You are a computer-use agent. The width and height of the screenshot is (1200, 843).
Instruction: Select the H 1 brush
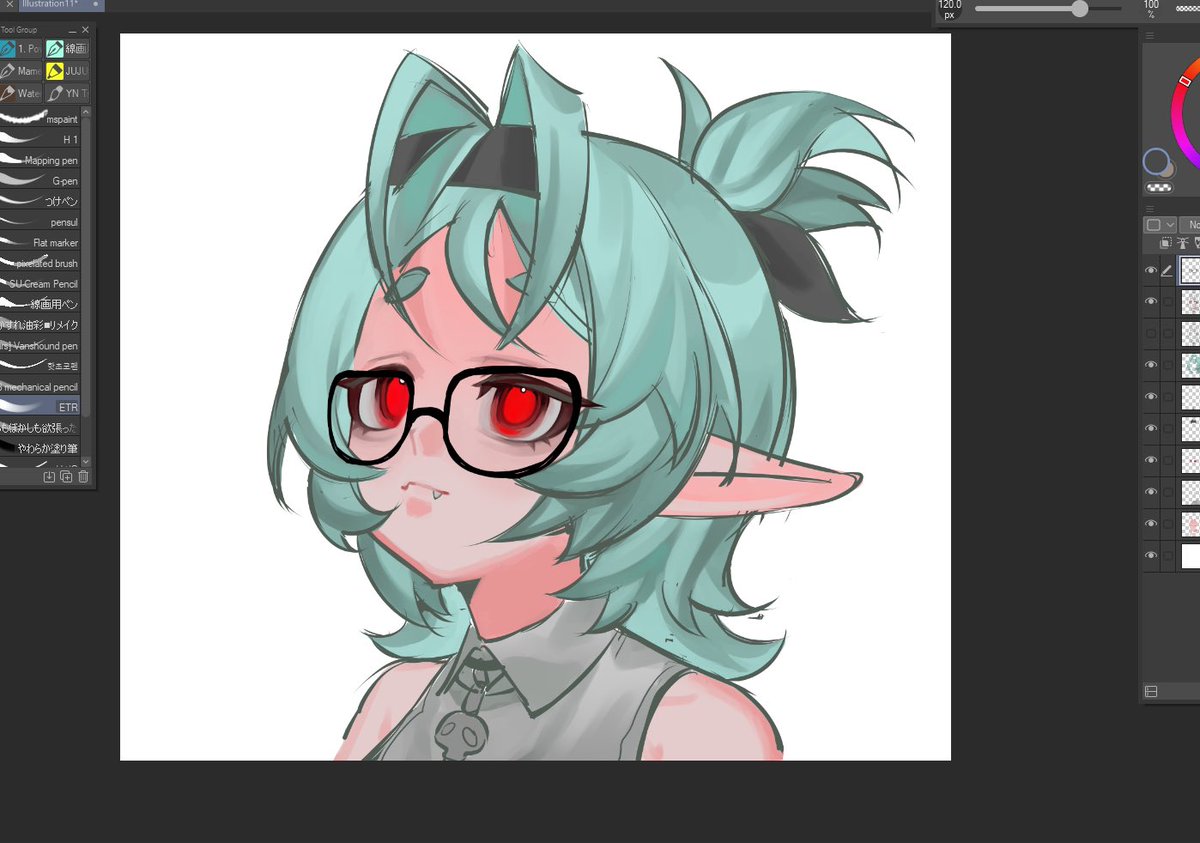[40, 140]
